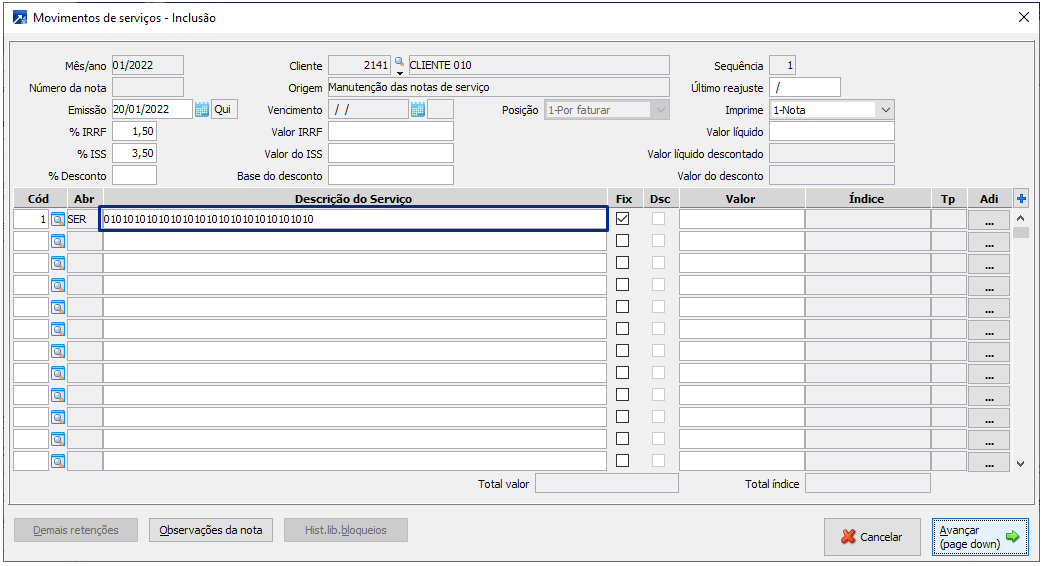Viewport: 1043px width, 566px height.
Task: Toggle Dsc checkbox in second grid row
Action: pos(659,241)
